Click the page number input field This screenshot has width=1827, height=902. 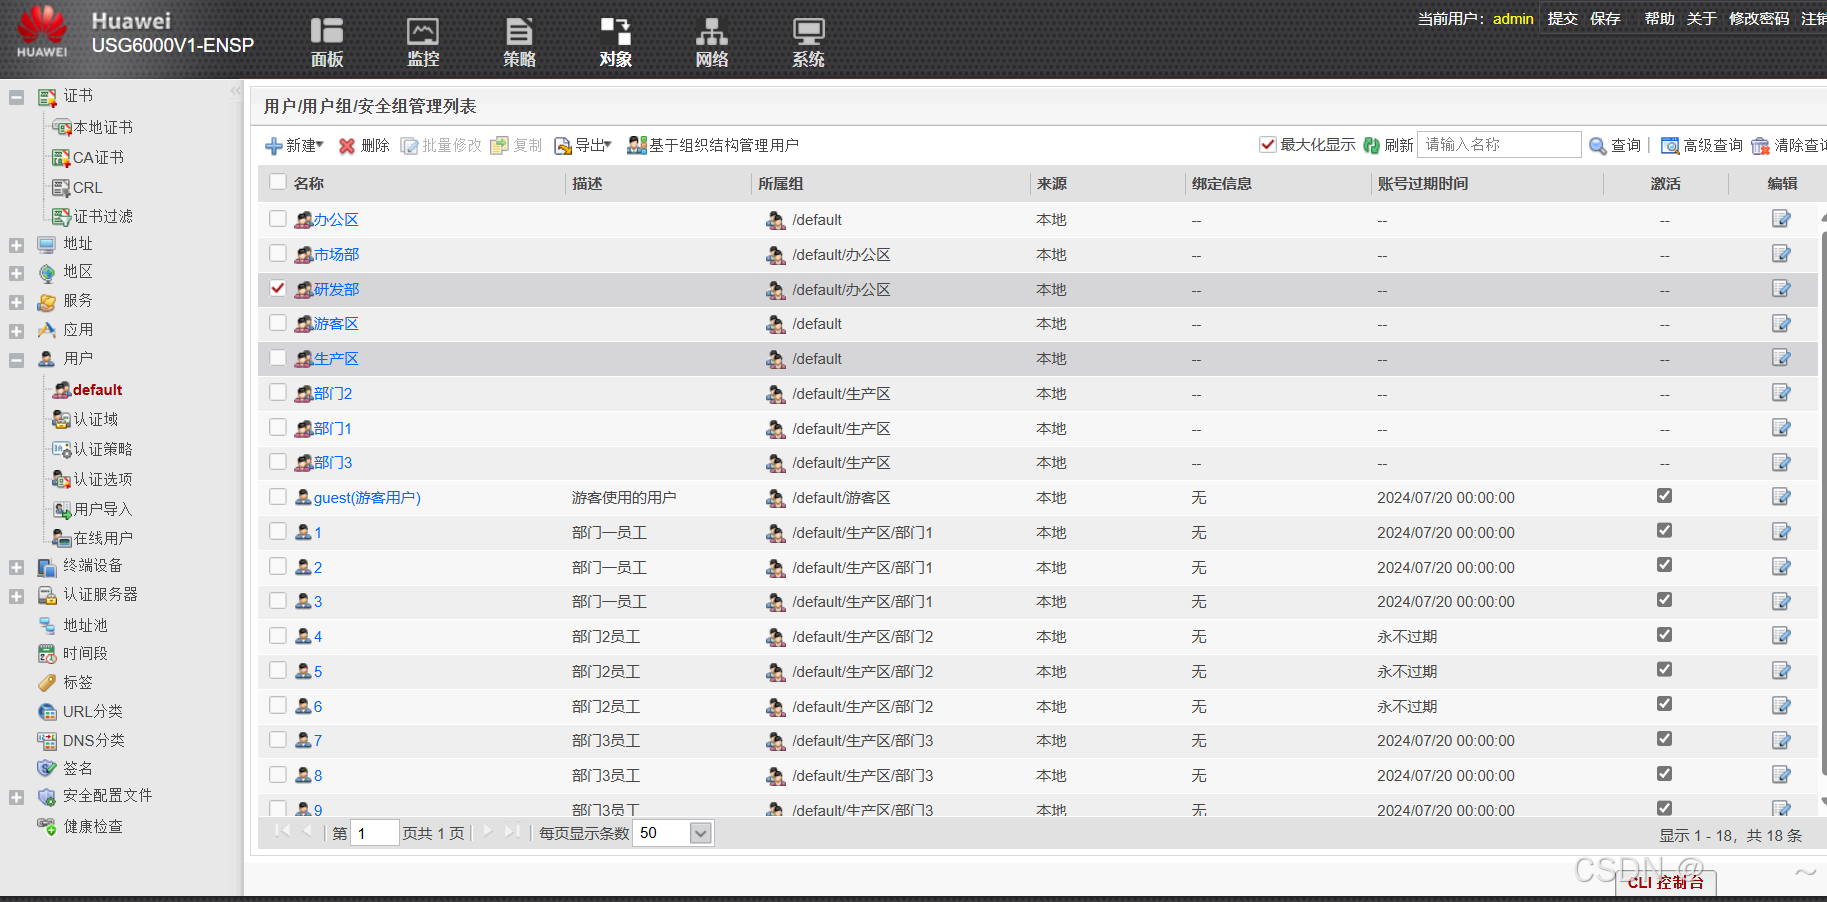coord(375,833)
